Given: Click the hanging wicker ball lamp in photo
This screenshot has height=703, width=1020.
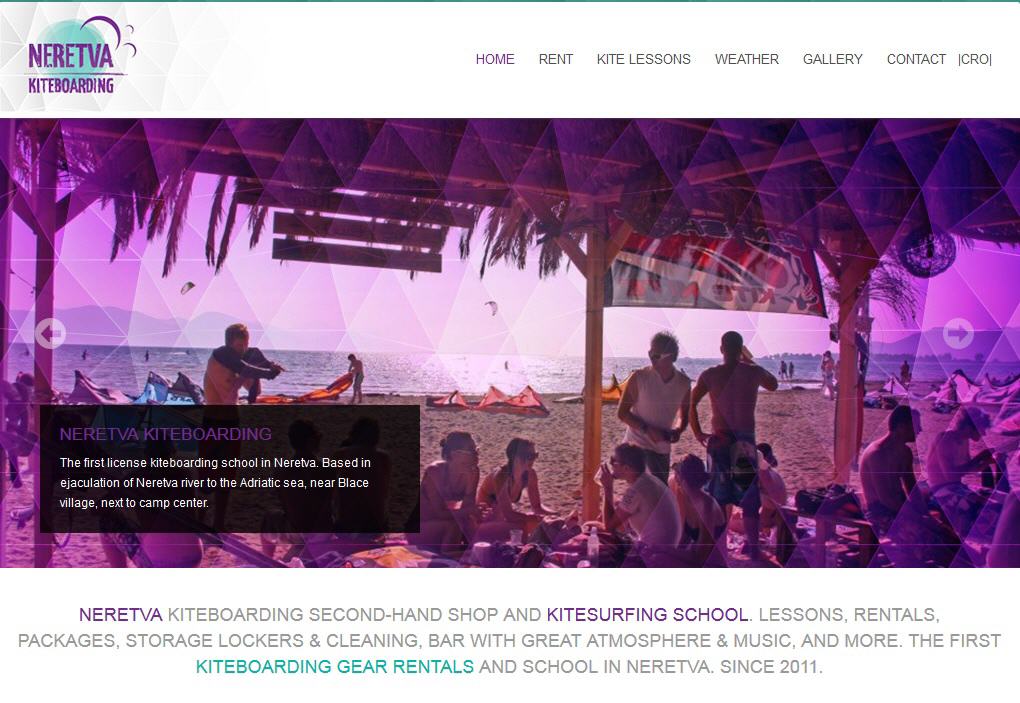Looking at the screenshot, I should [927, 251].
